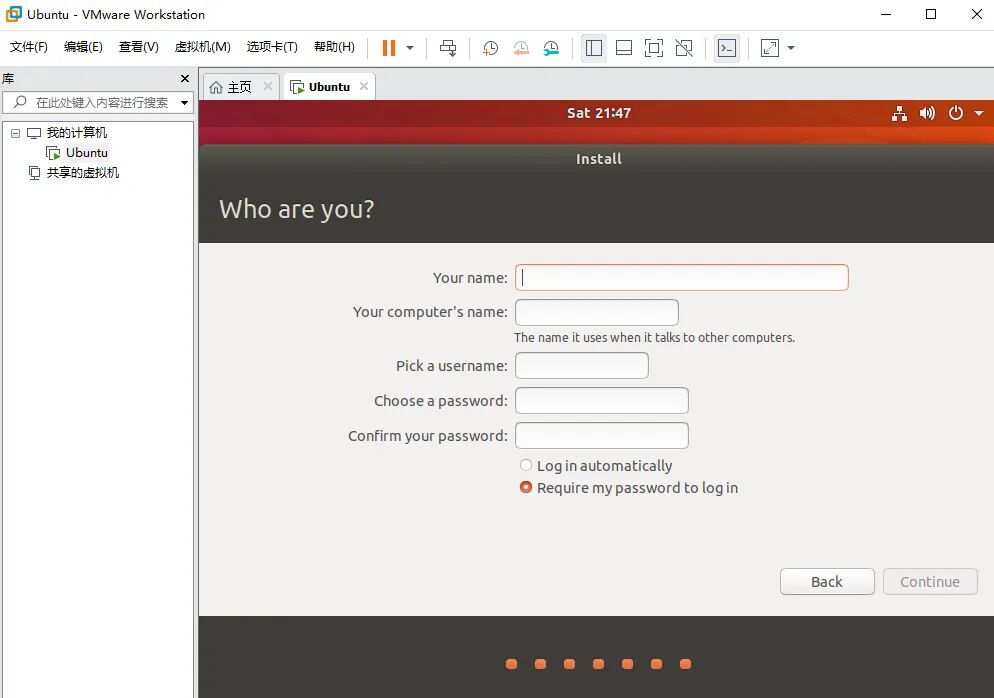
Task: Enter full screen mode
Action: [654, 48]
